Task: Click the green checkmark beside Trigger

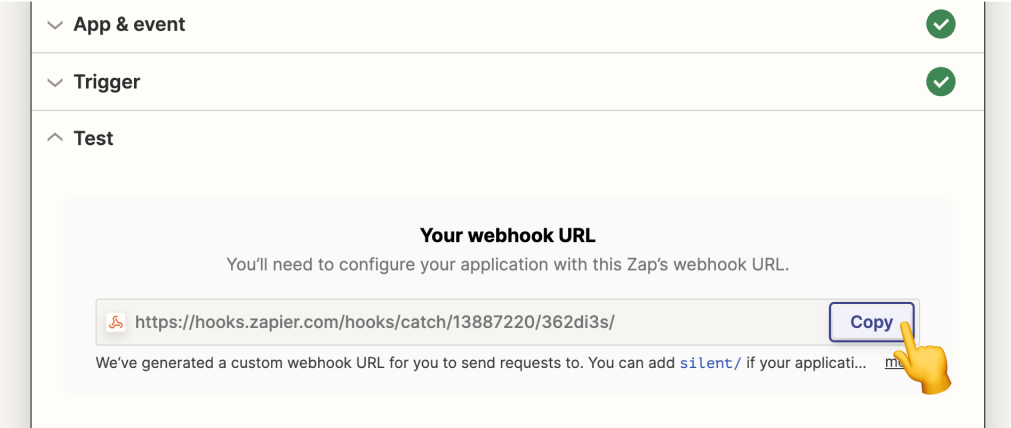Action: pyautogui.click(x=941, y=82)
